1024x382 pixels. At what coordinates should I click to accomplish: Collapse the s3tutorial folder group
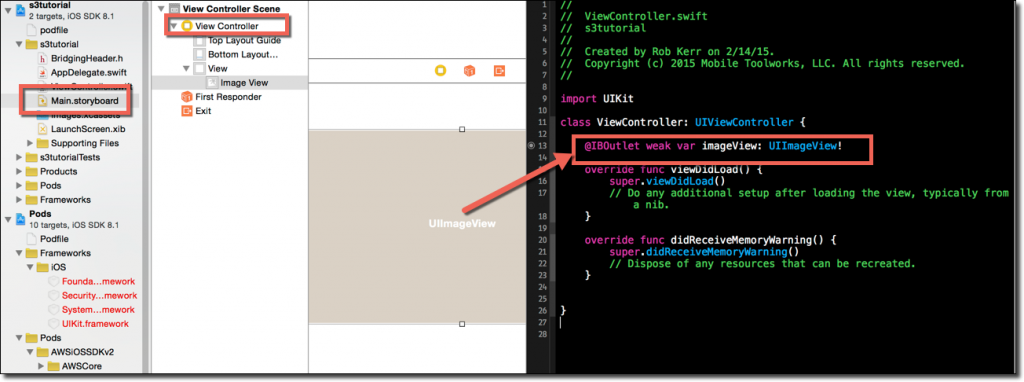coord(18,45)
